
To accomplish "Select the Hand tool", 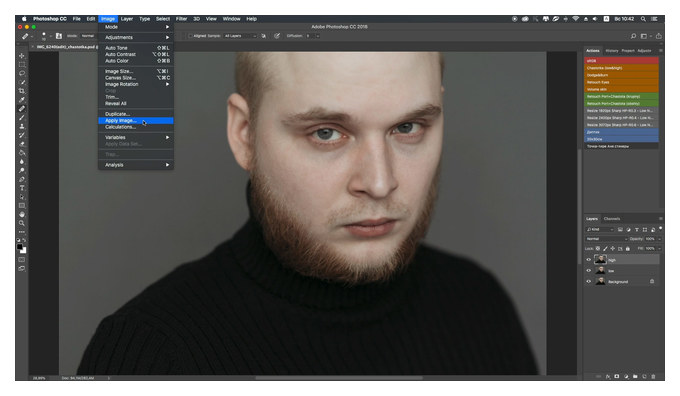I will [22, 214].
